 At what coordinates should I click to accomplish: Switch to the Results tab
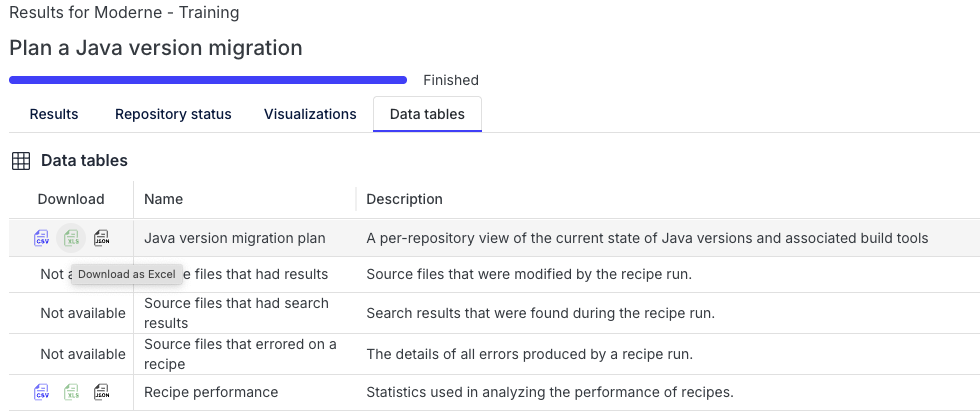click(x=54, y=114)
